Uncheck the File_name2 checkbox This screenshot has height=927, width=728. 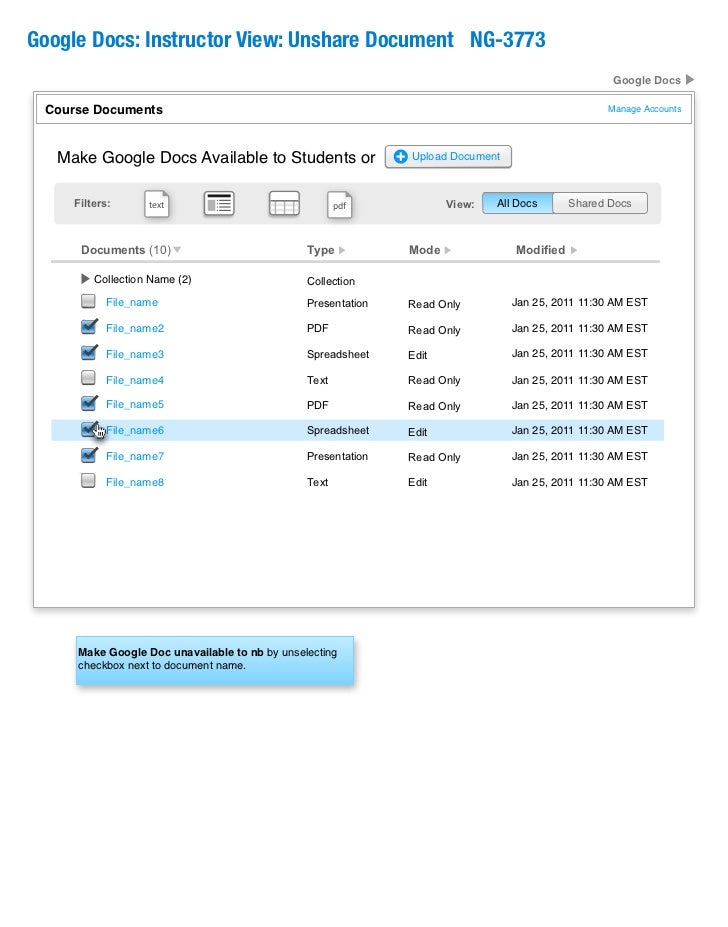coord(89,327)
